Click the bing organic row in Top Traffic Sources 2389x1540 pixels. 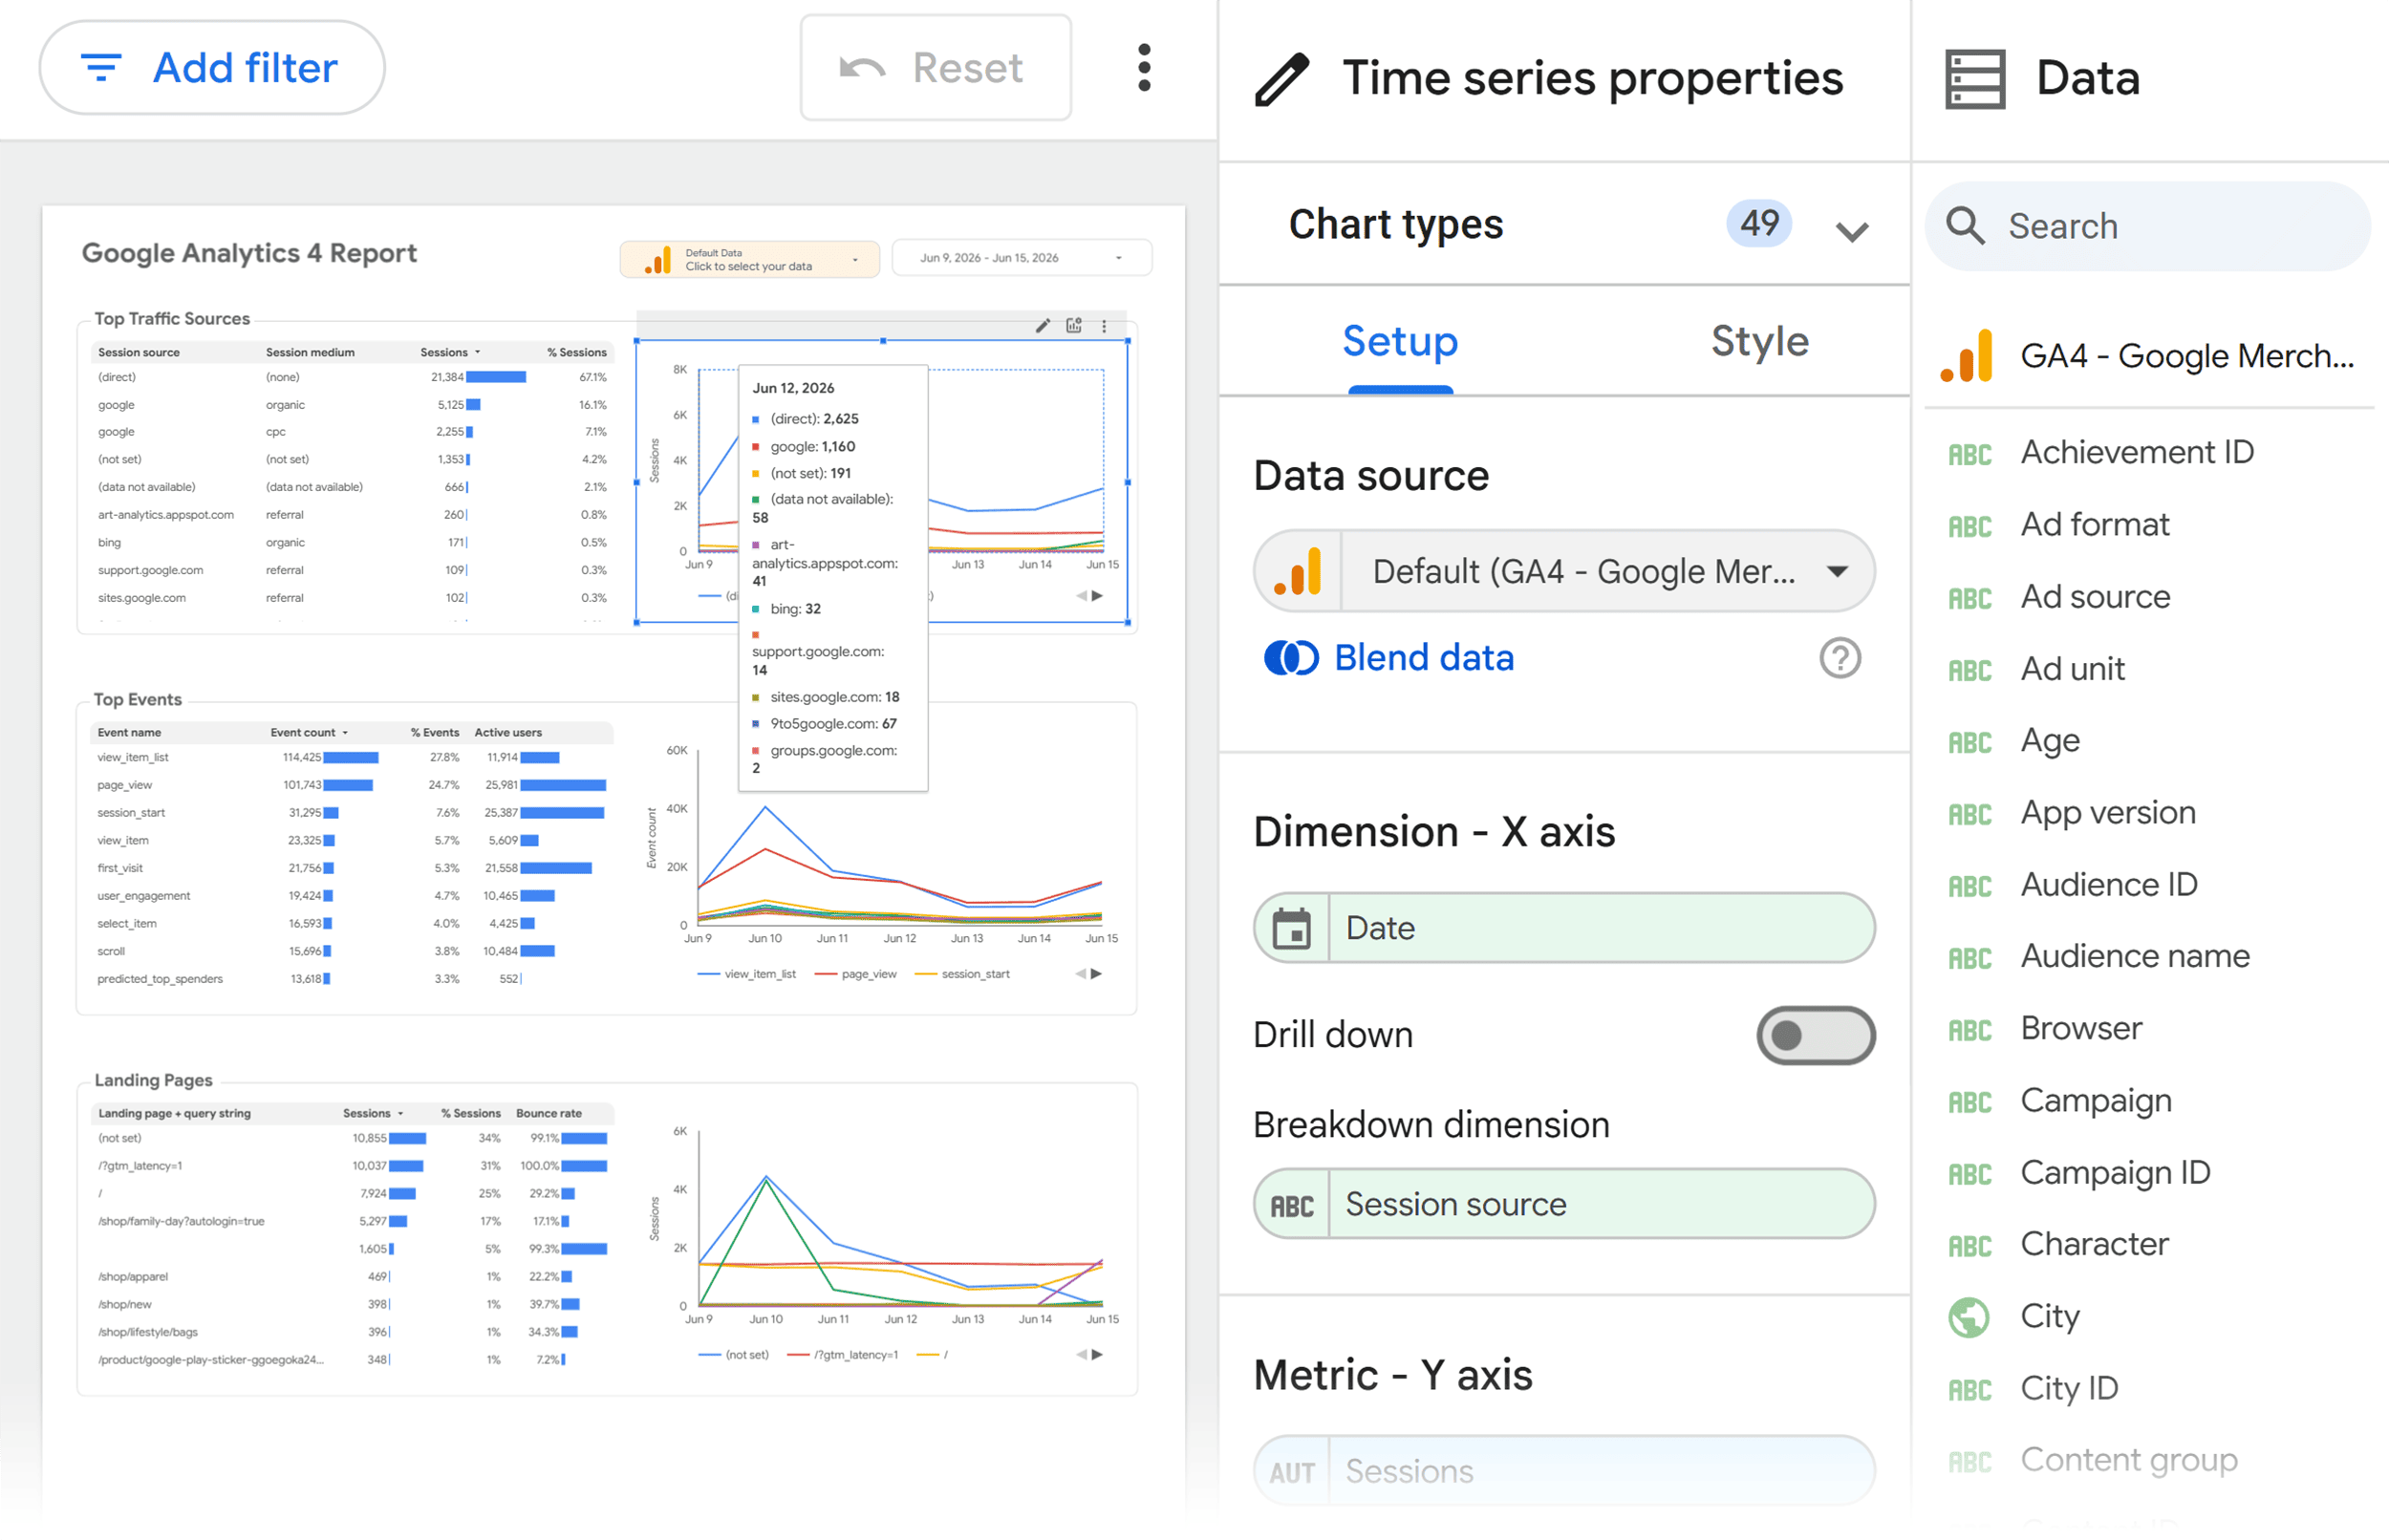(x=353, y=542)
